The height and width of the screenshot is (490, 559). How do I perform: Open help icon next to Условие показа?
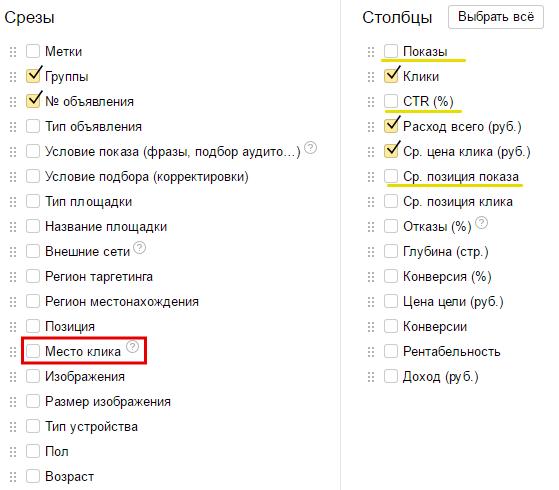point(311,147)
